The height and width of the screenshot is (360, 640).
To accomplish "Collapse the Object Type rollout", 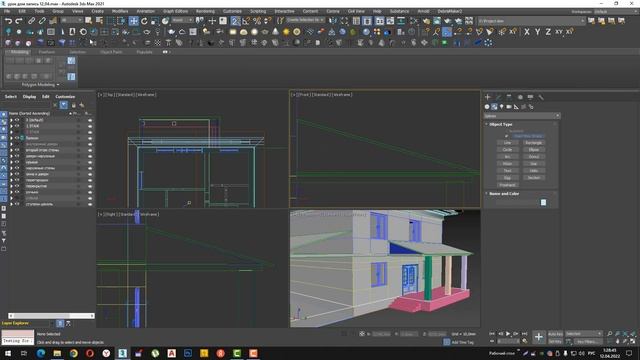I will pyautogui.click(x=487, y=124).
